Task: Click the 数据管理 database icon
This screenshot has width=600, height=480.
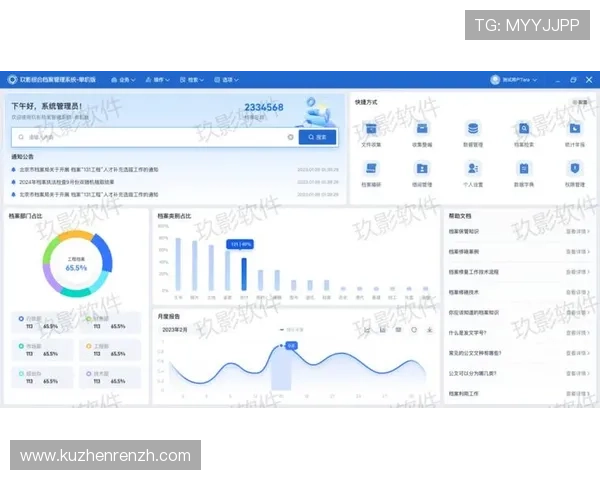Action: point(472,129)
